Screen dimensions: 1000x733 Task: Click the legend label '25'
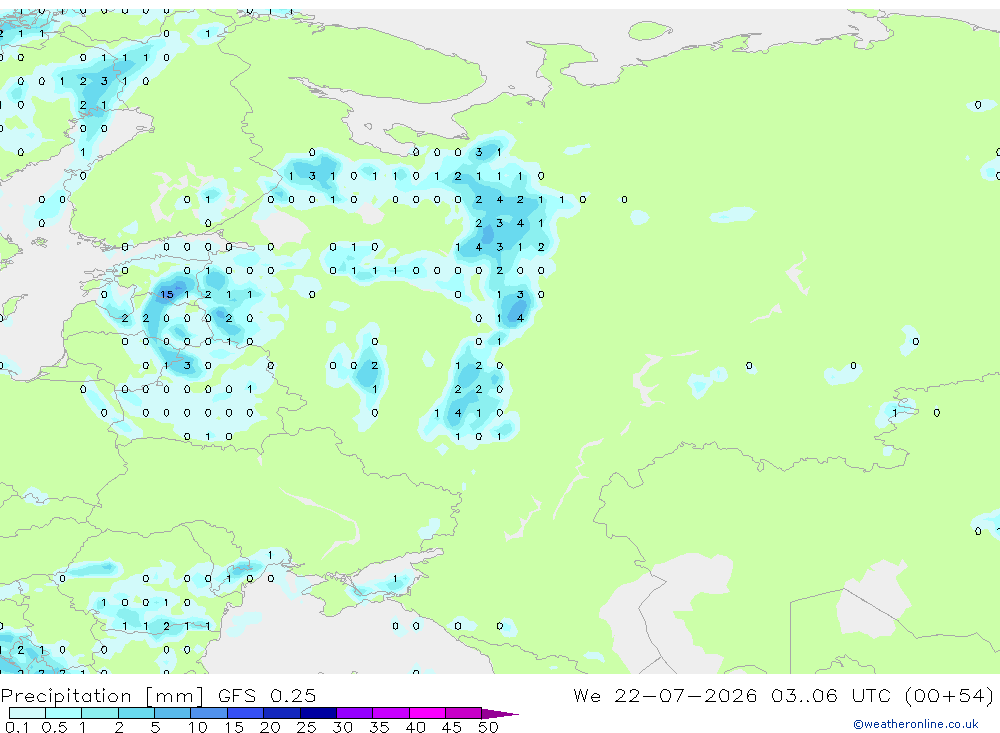point(306,727)
